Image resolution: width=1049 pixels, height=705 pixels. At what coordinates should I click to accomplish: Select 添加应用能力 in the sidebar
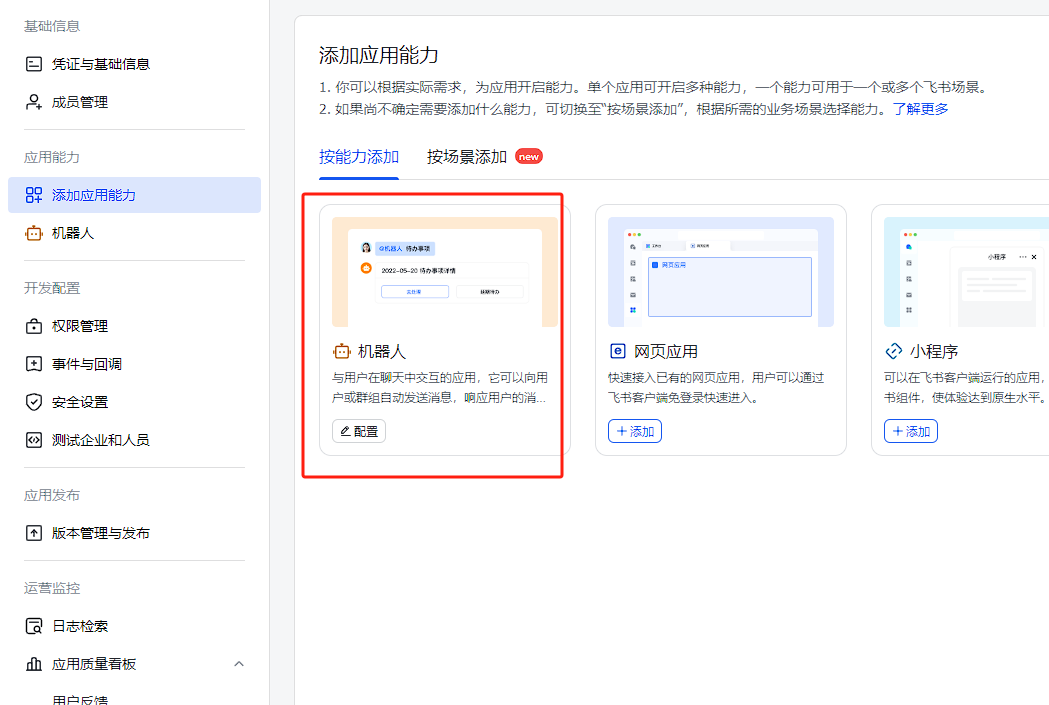click(134, 195)
